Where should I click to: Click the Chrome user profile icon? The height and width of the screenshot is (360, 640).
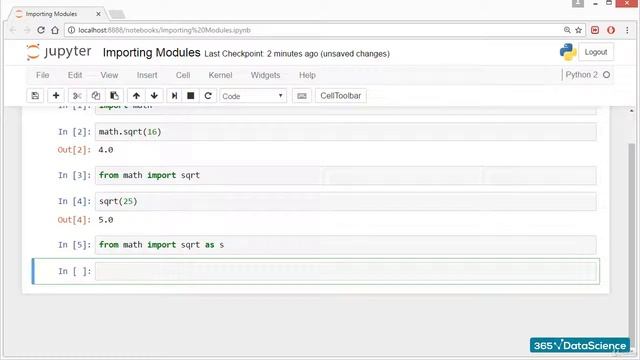tap(578, 3)
